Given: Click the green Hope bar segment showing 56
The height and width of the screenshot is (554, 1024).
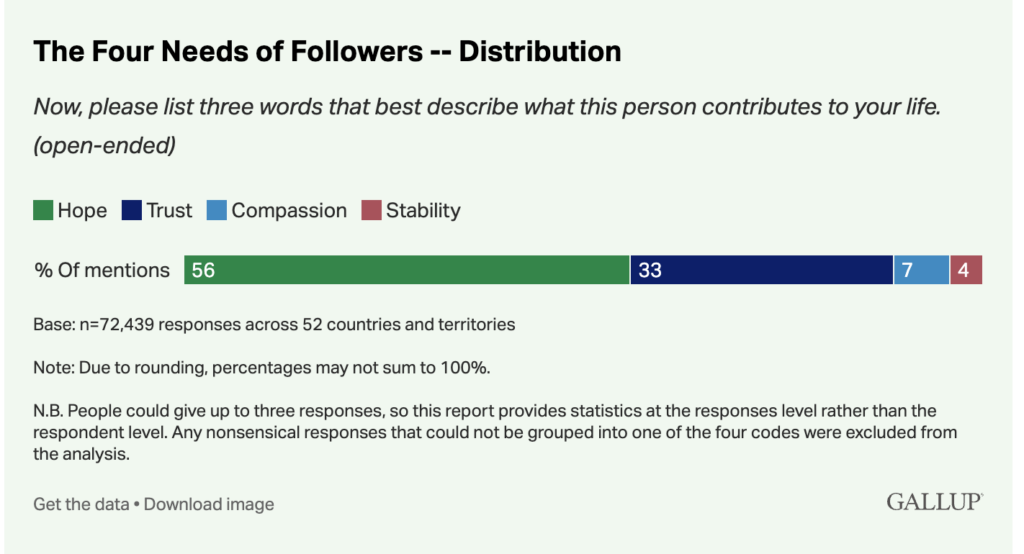Looking at the screenshot, I should click(407, 270).
